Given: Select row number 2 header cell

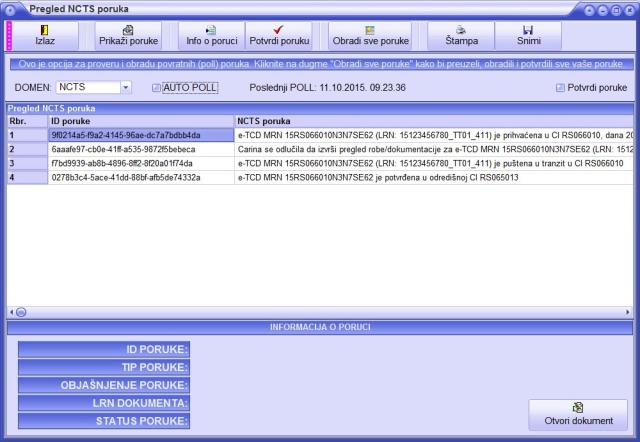Looking at the screenshot, I should pos(27,149).
